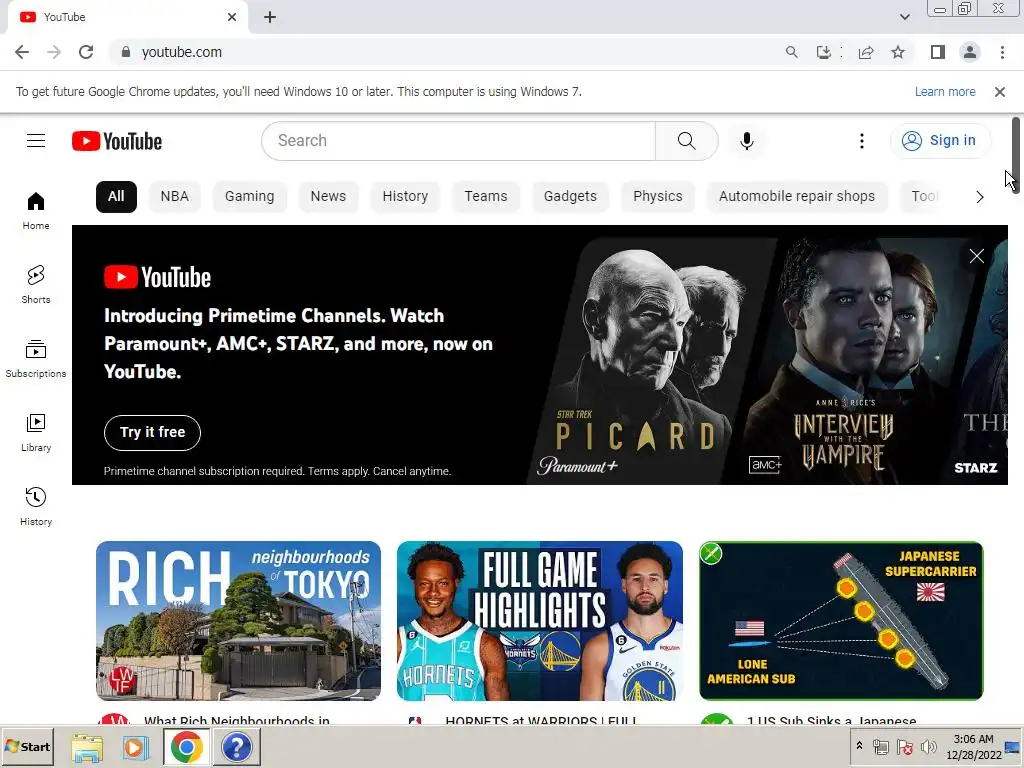Select the Gaming chip
Screen dimensions: 1024x768
pos(249,197)
